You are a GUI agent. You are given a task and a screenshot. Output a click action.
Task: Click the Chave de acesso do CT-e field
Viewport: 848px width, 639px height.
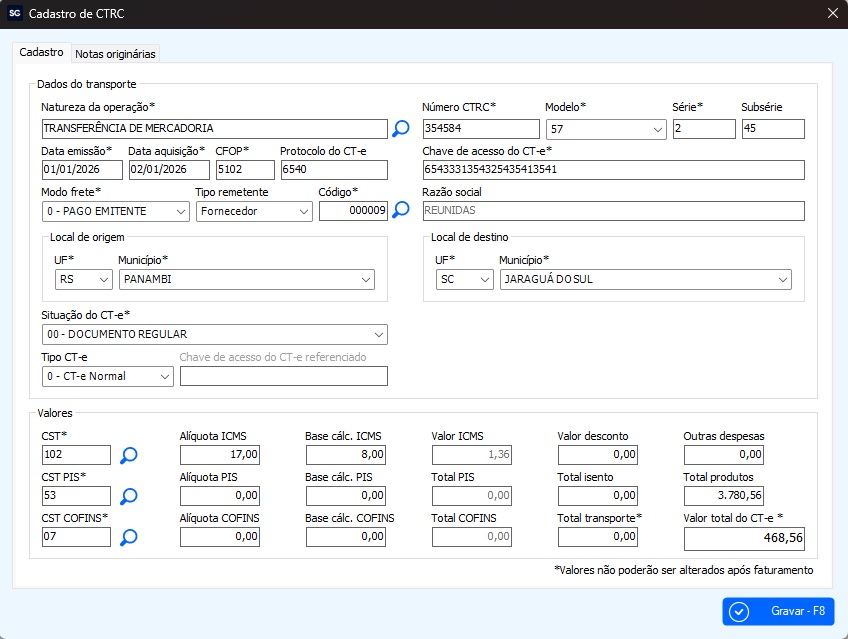613,170
